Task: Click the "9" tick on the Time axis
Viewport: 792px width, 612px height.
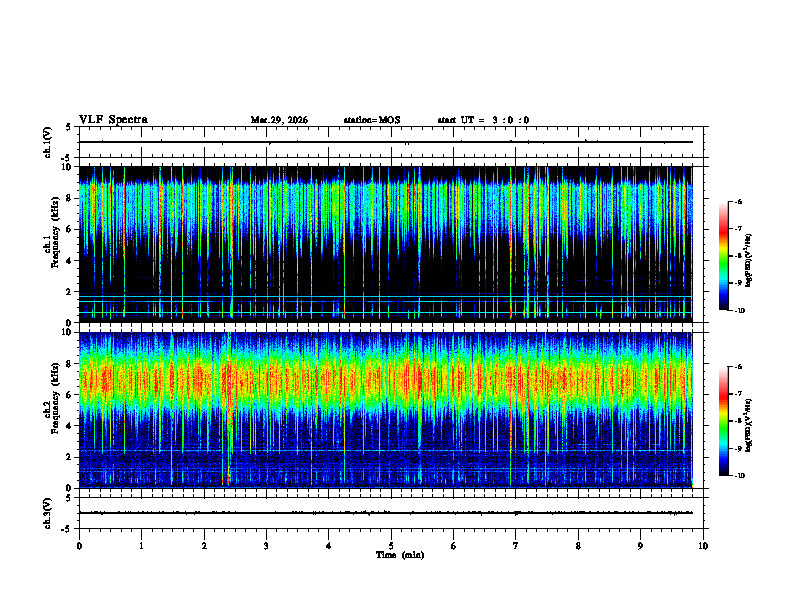Action: pyautogui.click(x=640, y=546)
